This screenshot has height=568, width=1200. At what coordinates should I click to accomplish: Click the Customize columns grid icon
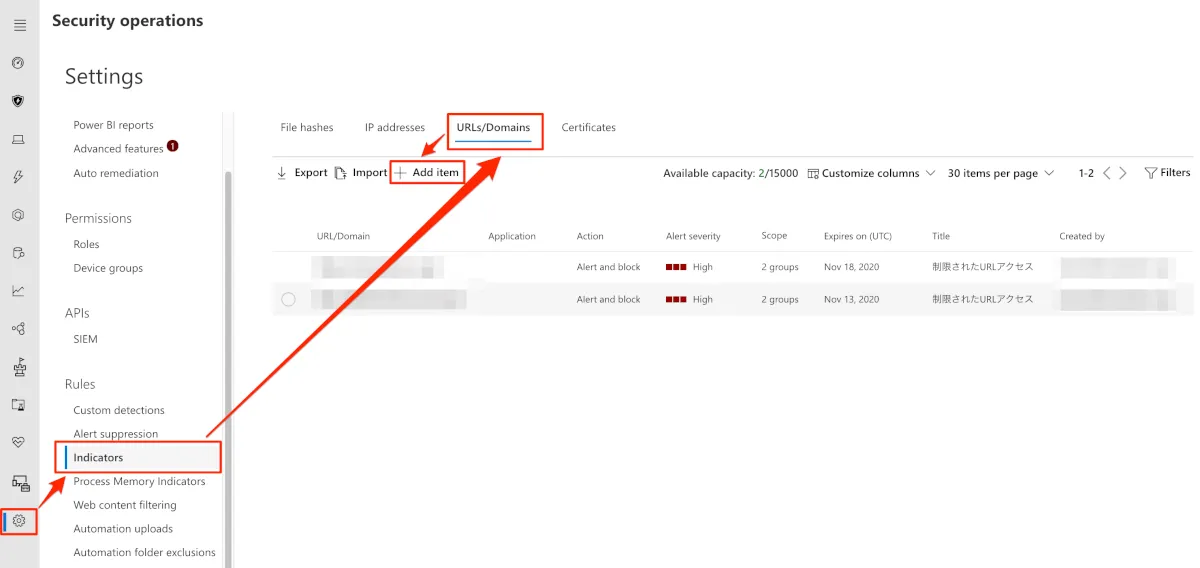point(813,173)
